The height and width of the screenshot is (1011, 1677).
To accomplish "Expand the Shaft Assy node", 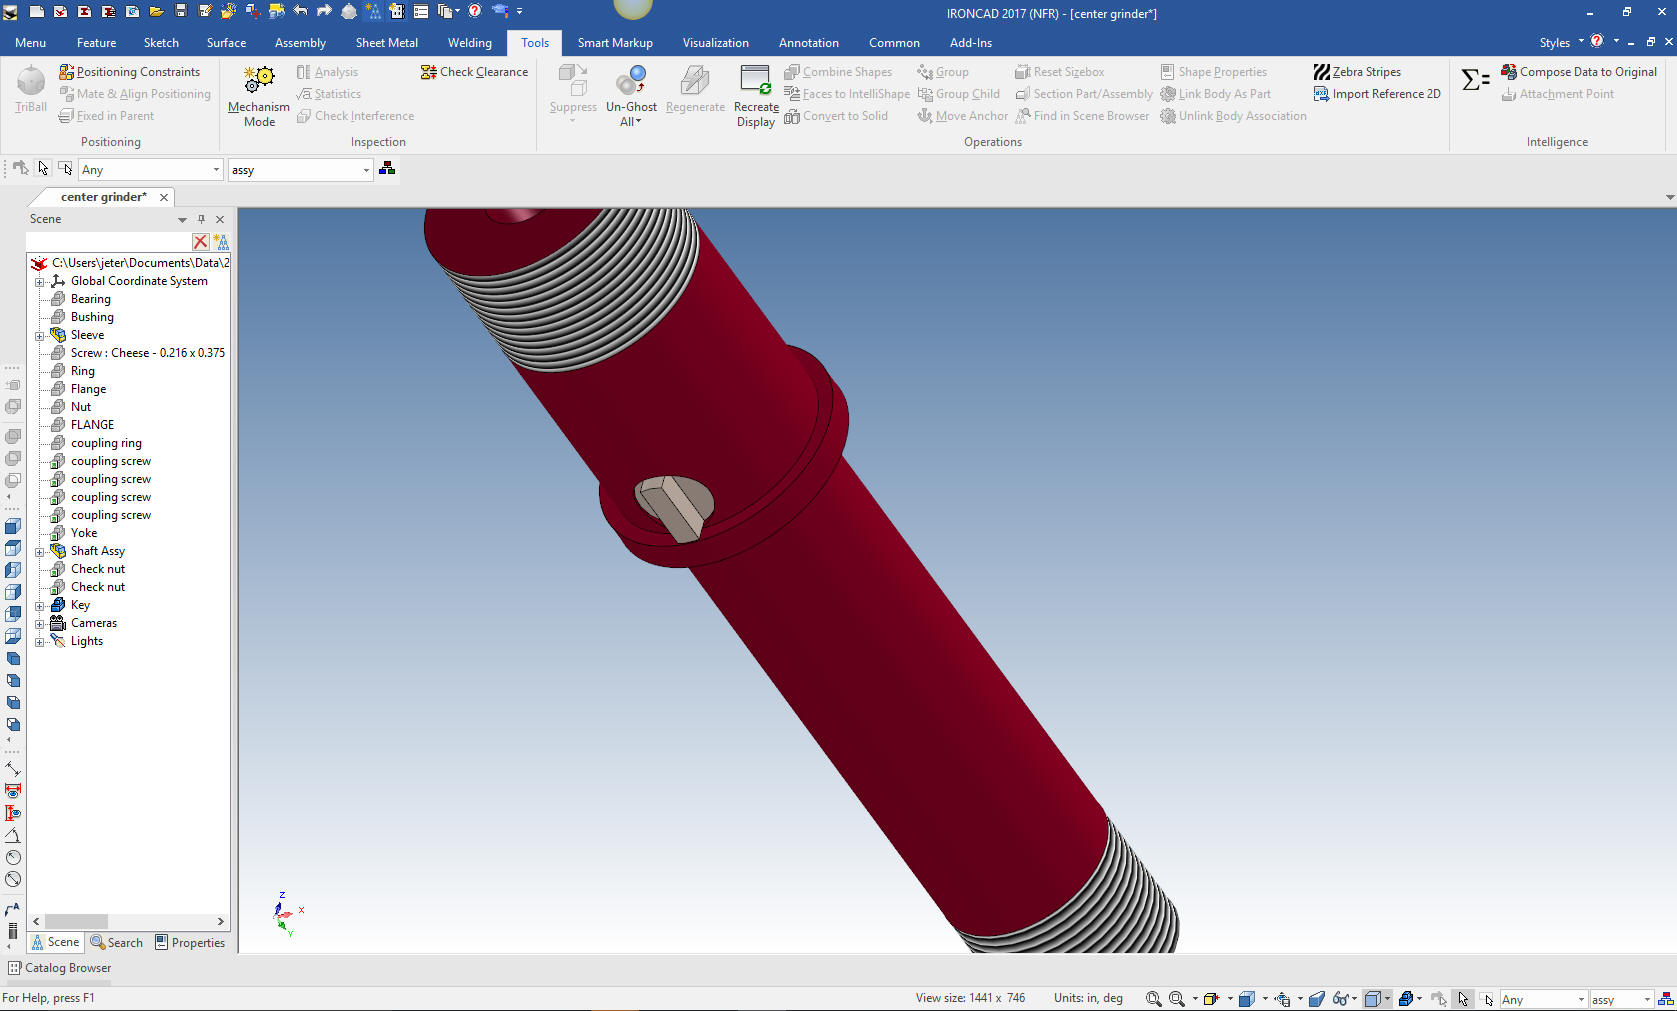I will coord(40,552).
